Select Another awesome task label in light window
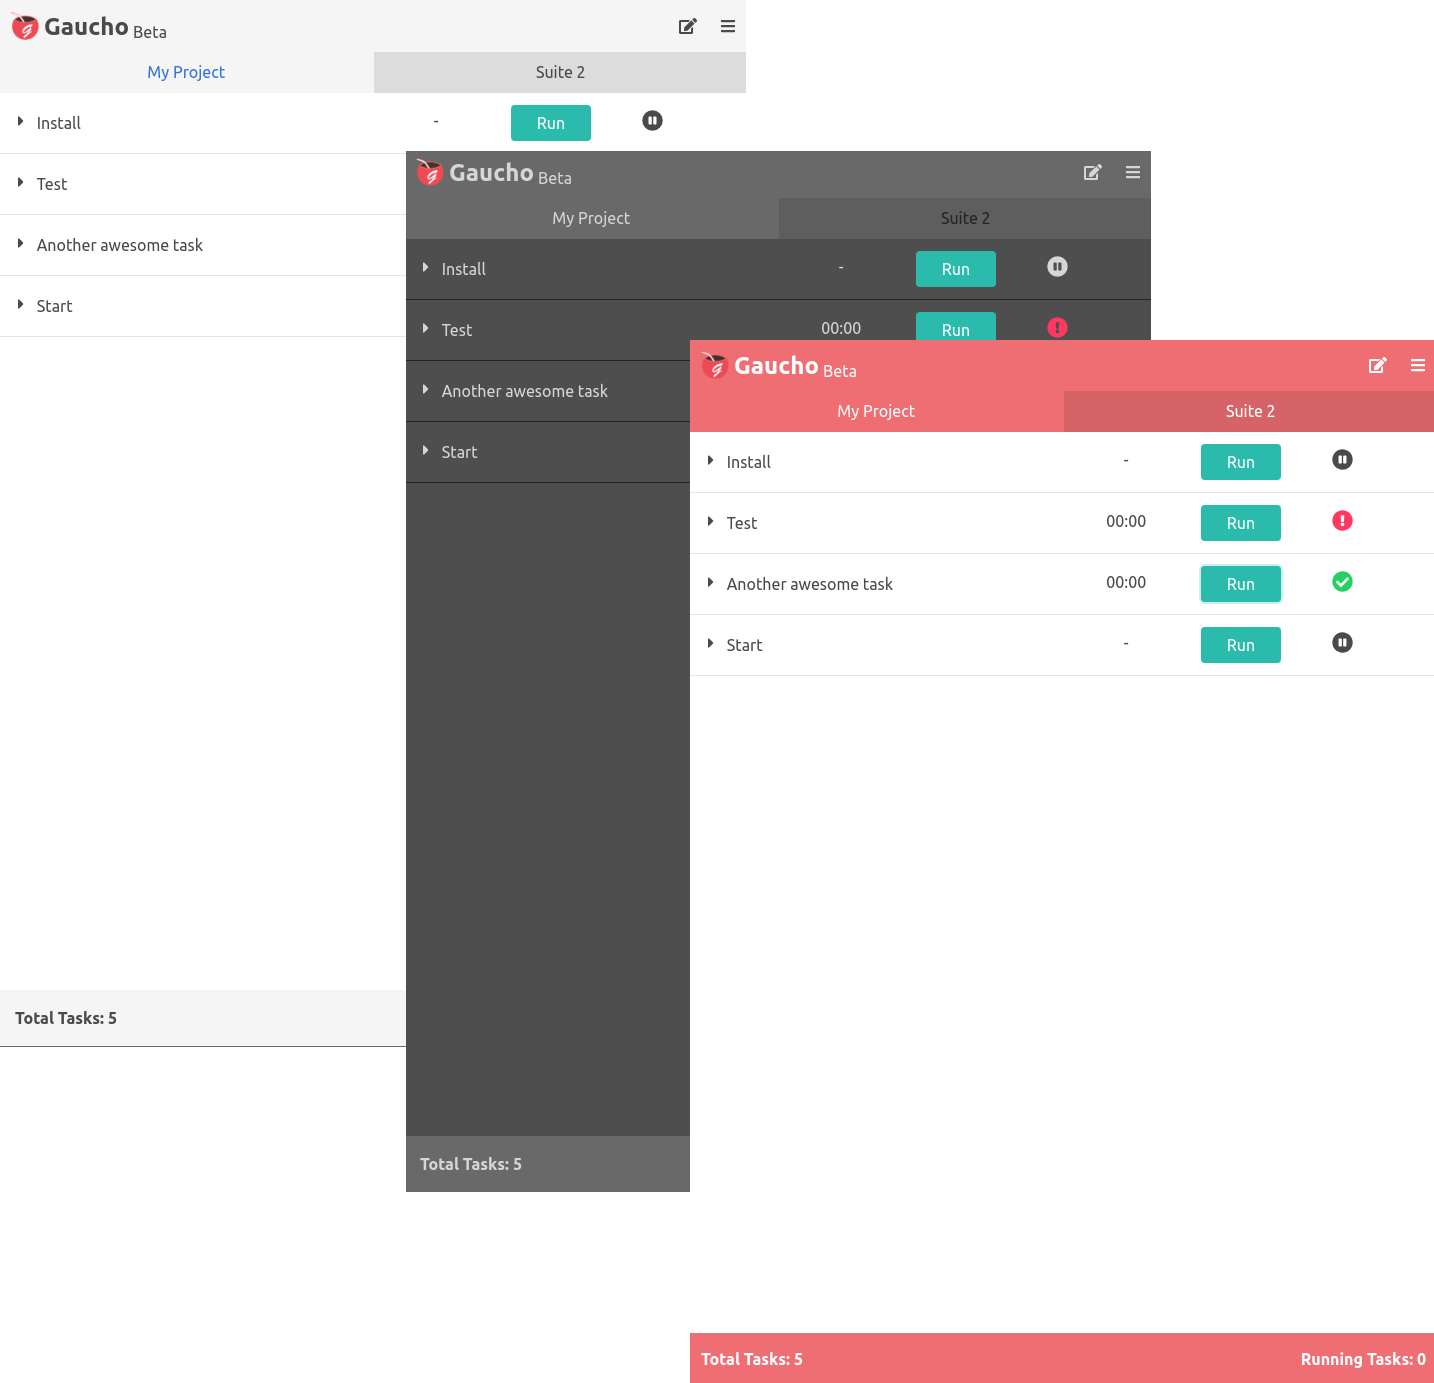The height and width of the screenshot is (1383, 1434). (120, 245)
